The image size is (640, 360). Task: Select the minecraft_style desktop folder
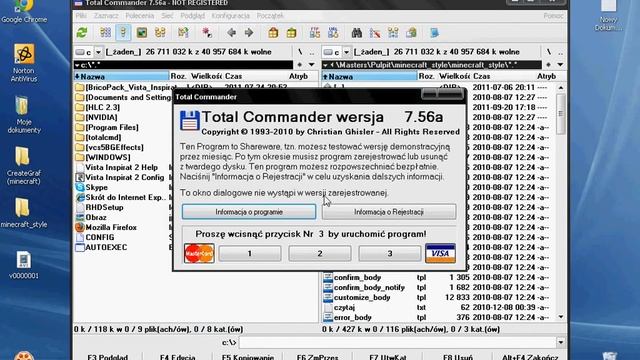24,213
